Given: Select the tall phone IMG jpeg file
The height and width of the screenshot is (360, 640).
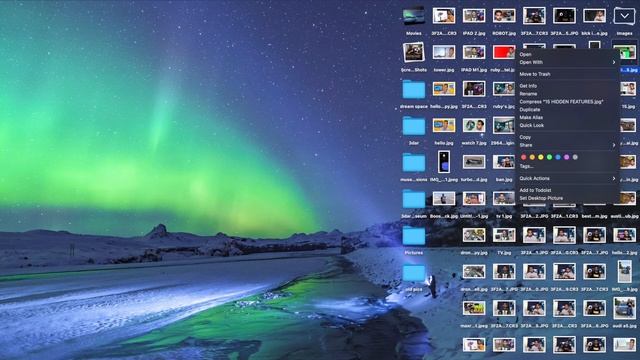Looking at the screenshot, I should coord(444,162).
